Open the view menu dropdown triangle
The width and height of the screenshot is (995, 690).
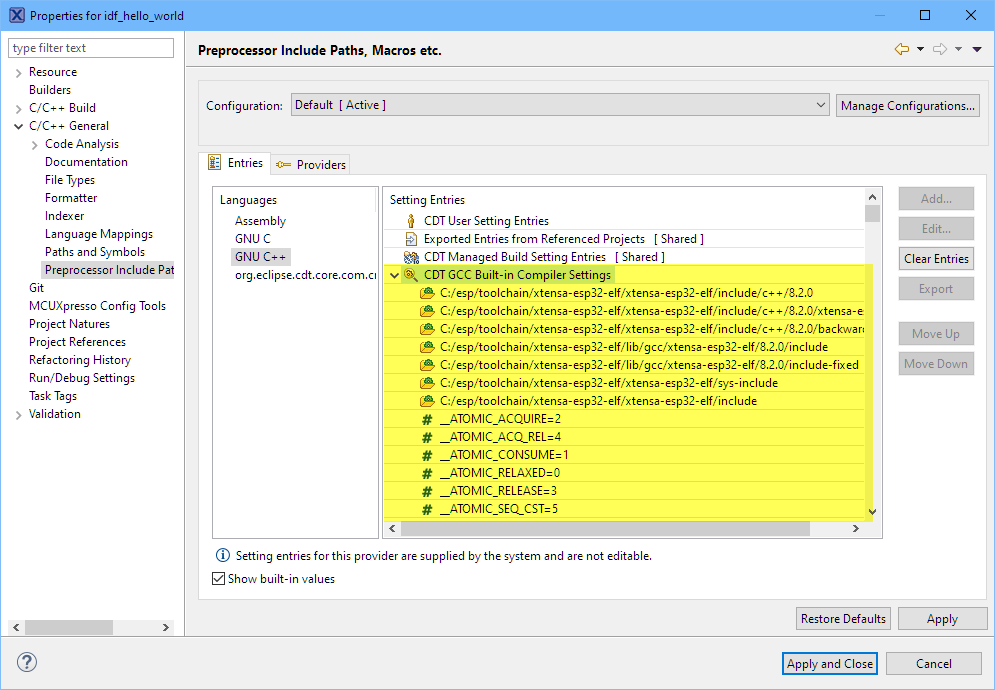pyautogui.click(x=977, y=49)
